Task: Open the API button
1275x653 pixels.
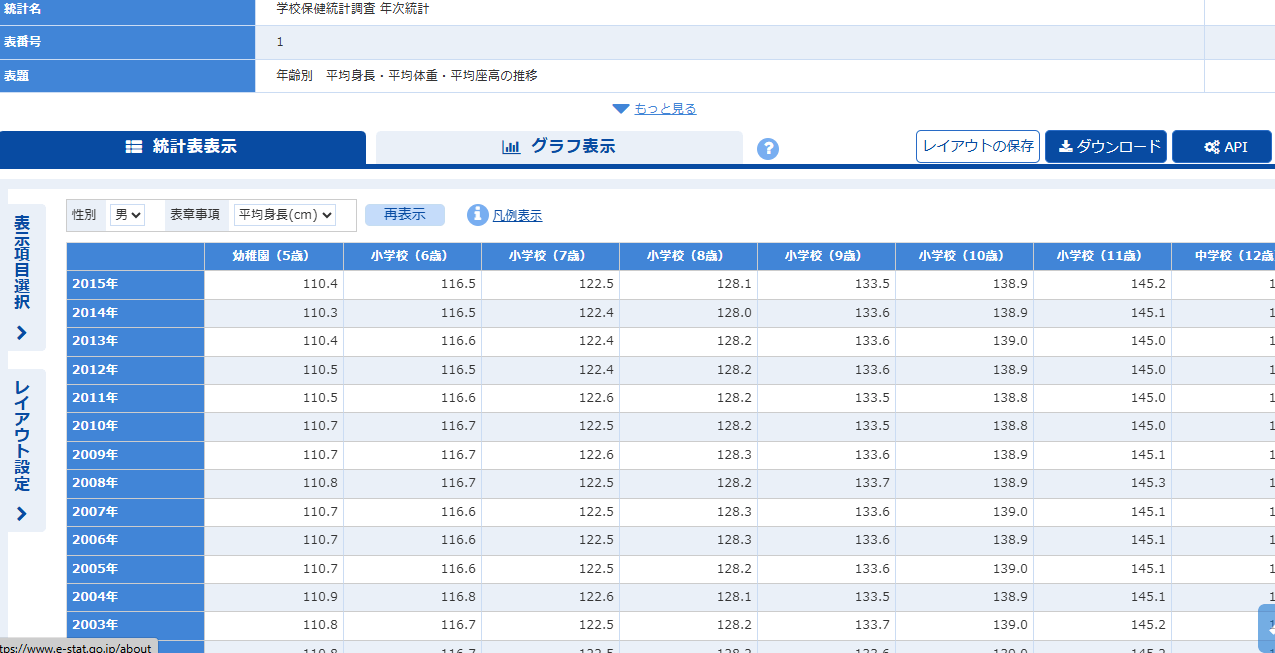Action: point(1221,146)
